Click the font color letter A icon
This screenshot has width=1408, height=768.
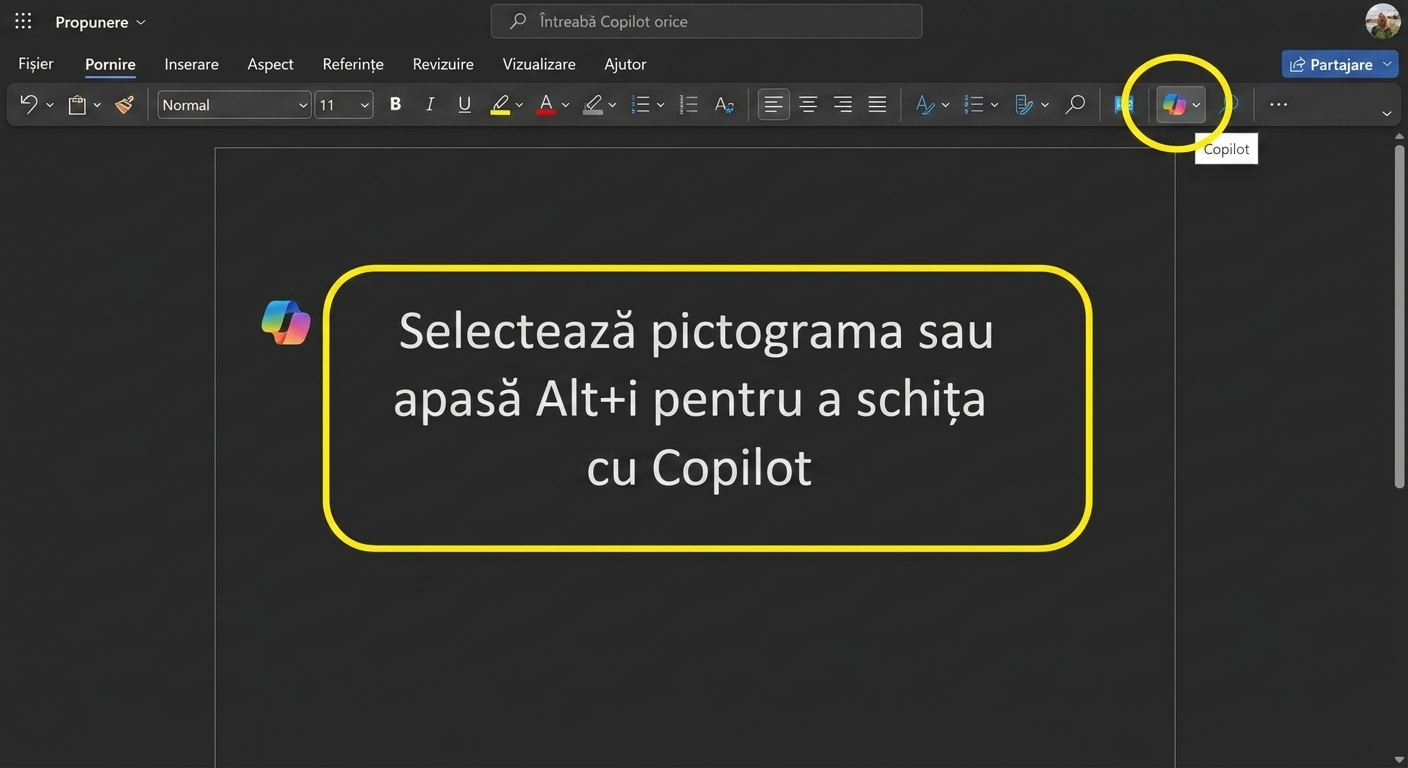pos(546,103)
